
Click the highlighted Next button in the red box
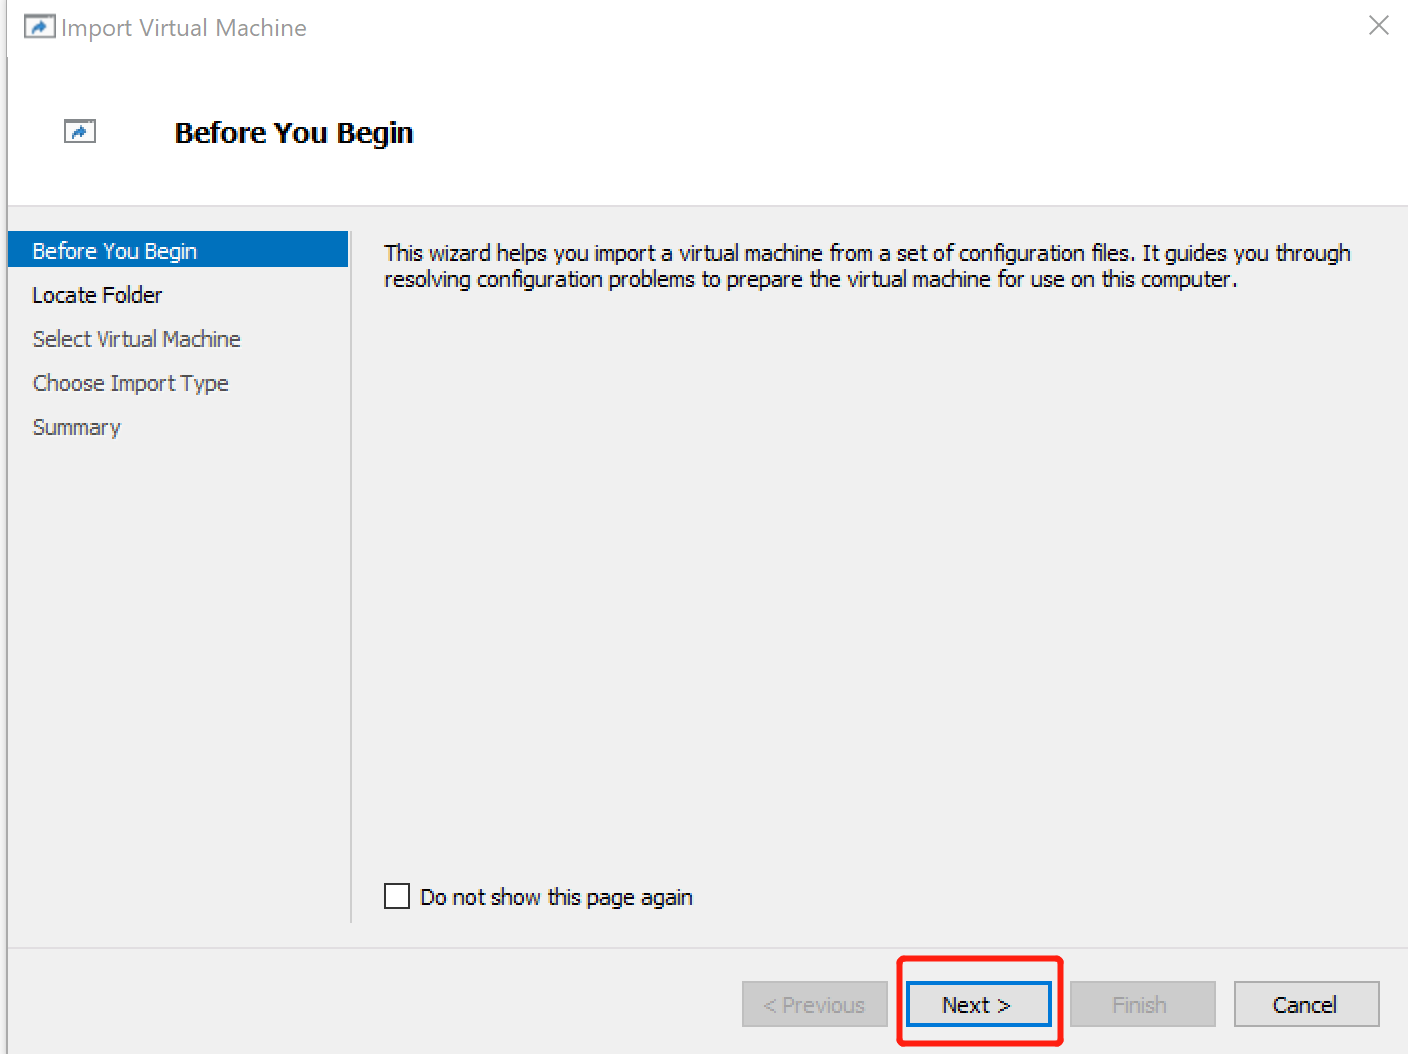click(978, 1004)
